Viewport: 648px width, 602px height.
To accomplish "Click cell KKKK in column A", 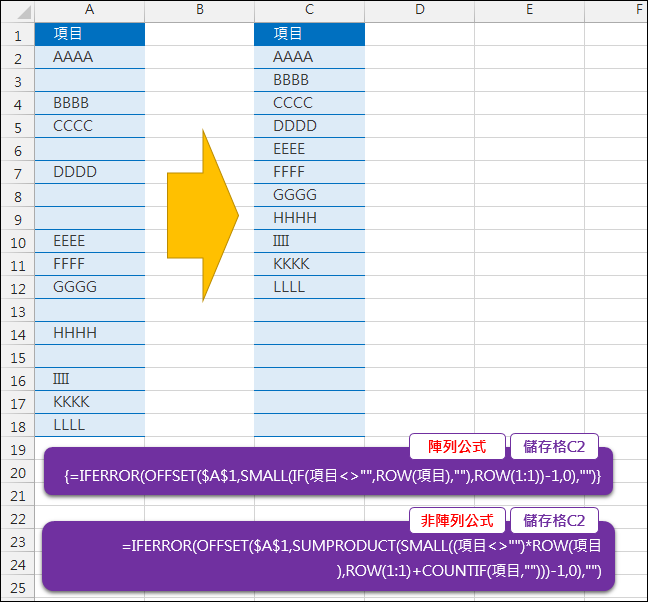I will (90, 402).
